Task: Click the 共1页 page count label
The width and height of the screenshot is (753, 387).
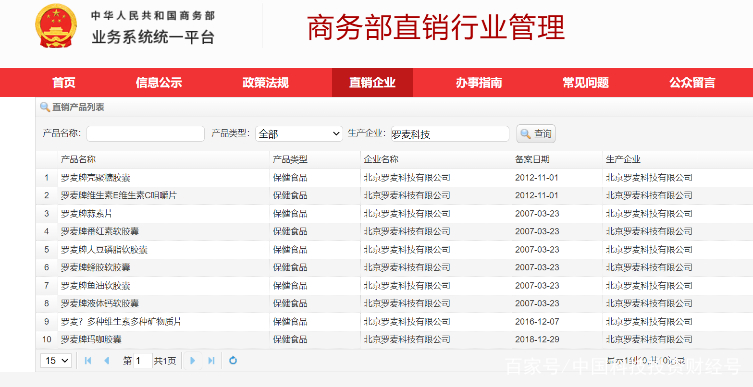Action: (x=165, y=361)
